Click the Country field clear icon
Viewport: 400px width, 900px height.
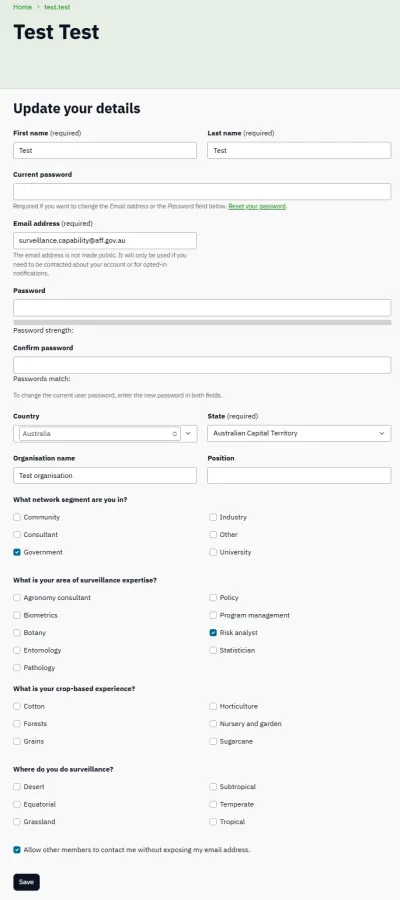(174, 434)
